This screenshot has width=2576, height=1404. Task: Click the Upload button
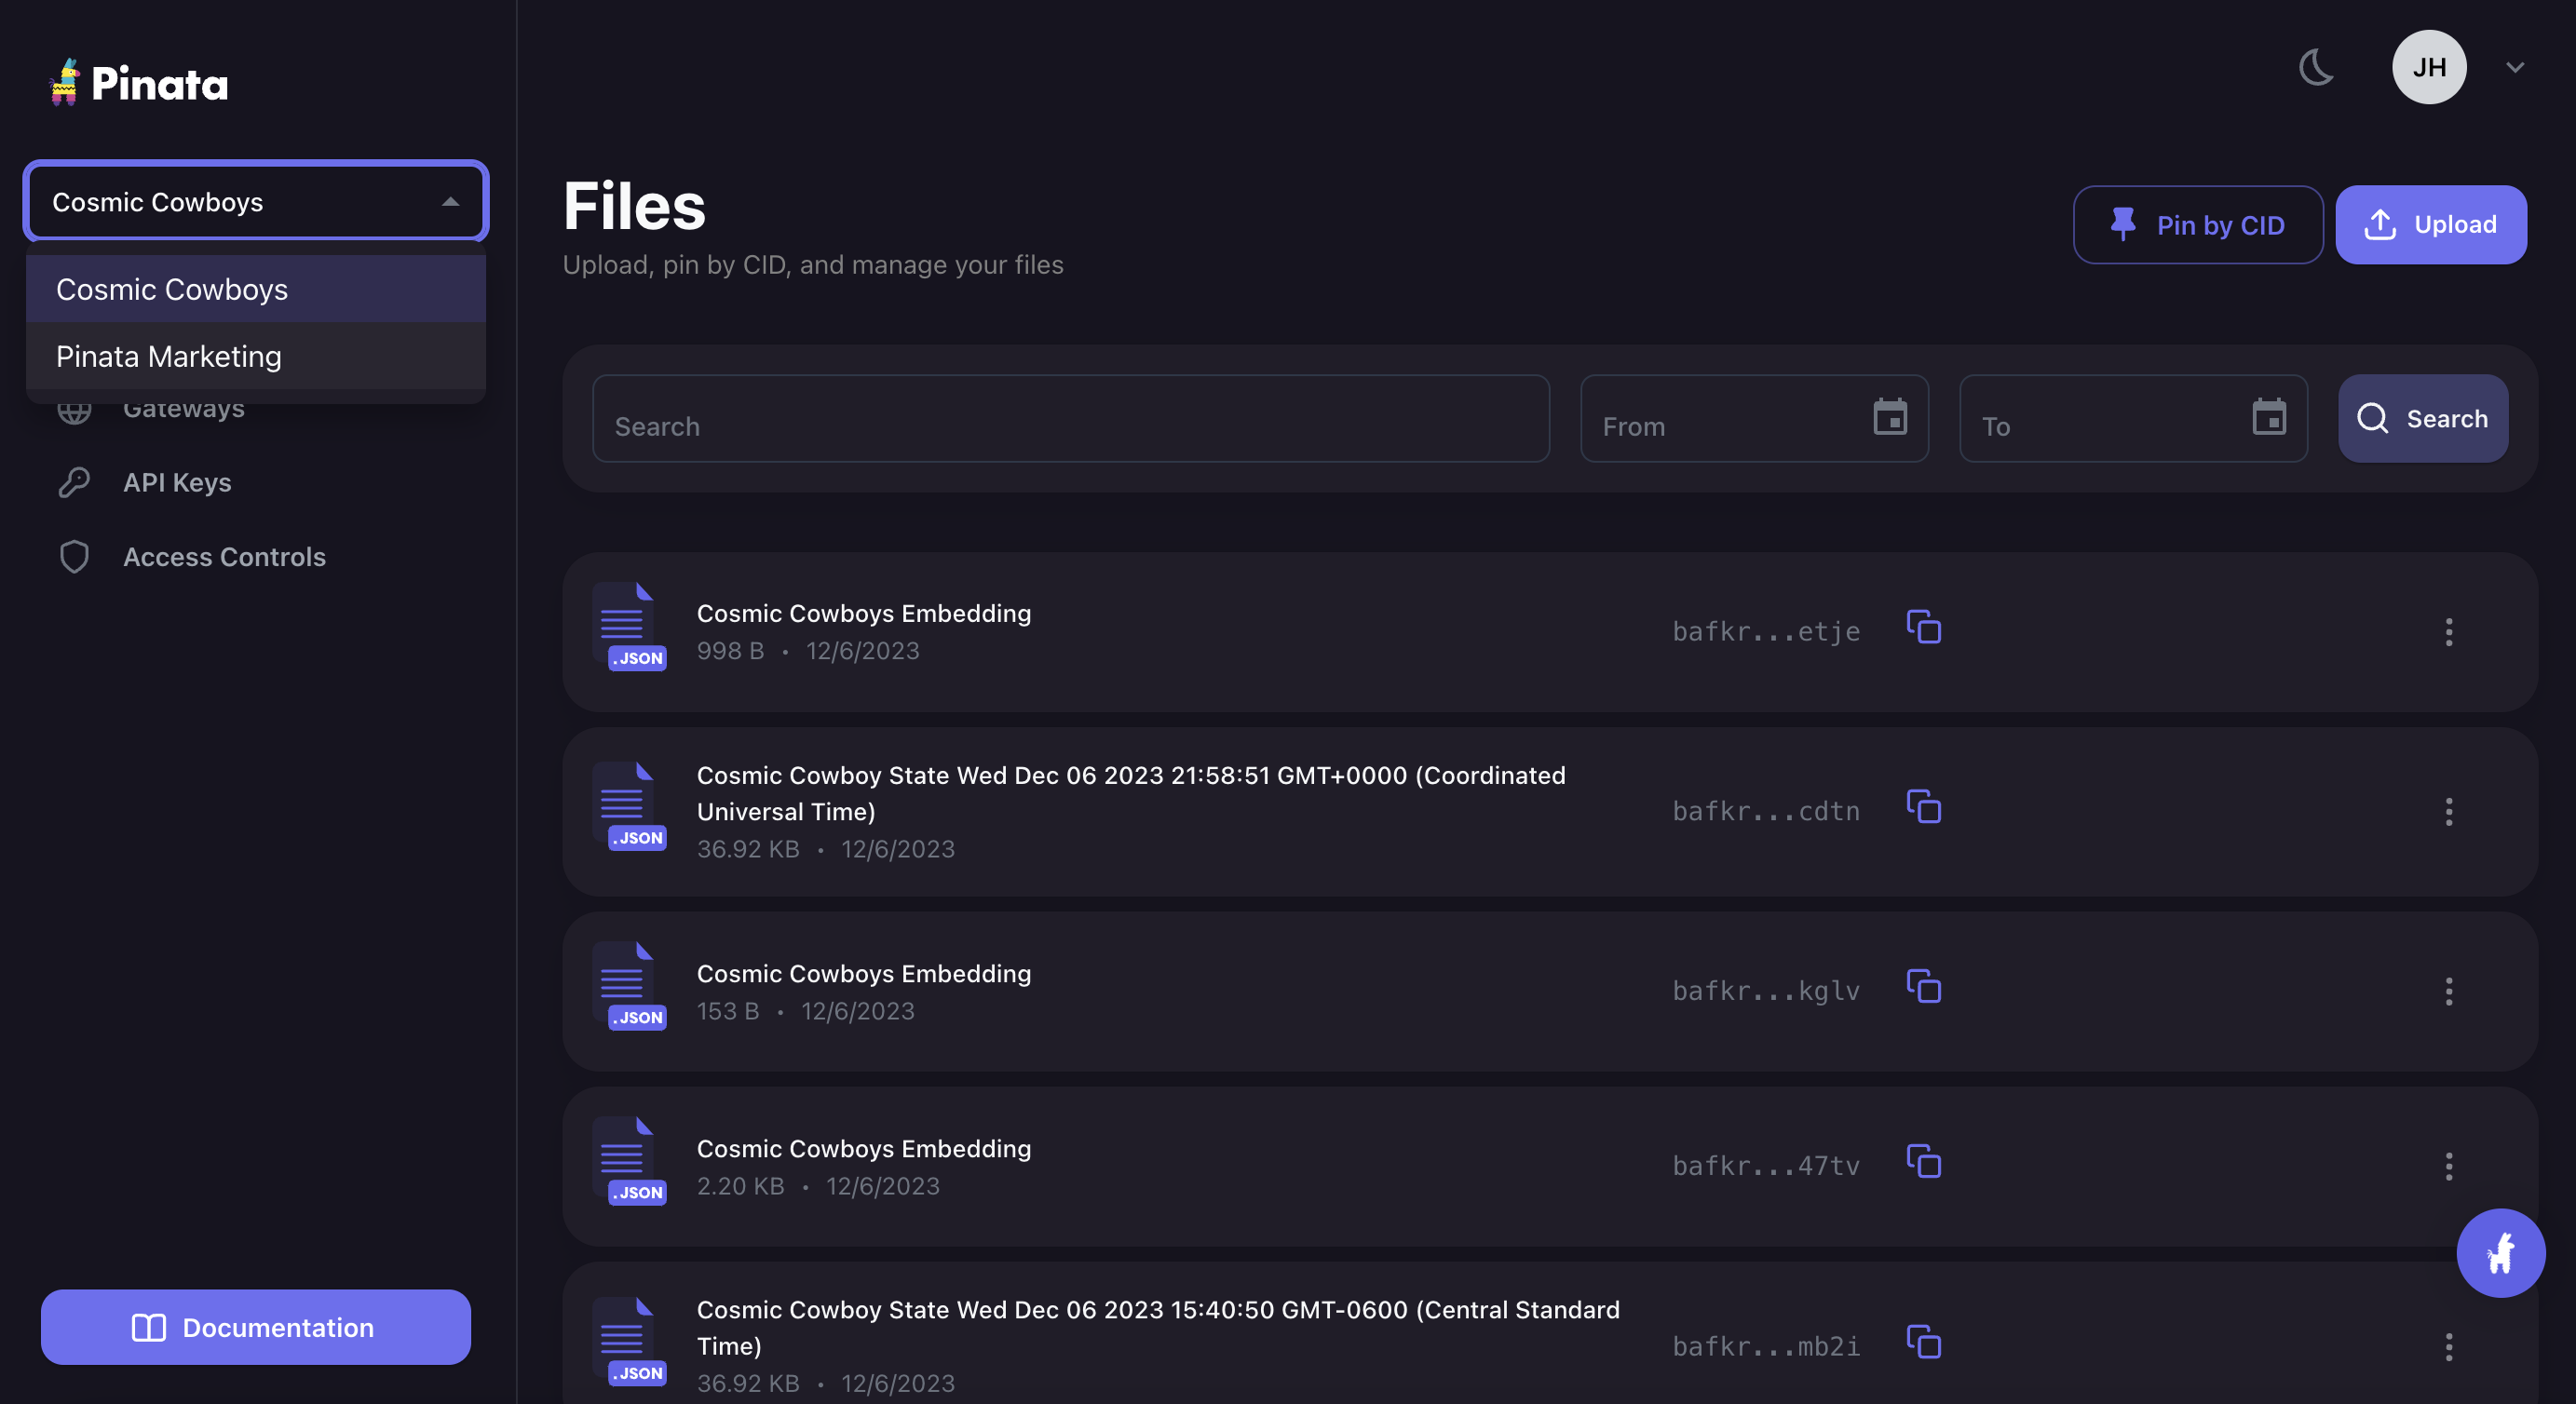[2430, 224]
